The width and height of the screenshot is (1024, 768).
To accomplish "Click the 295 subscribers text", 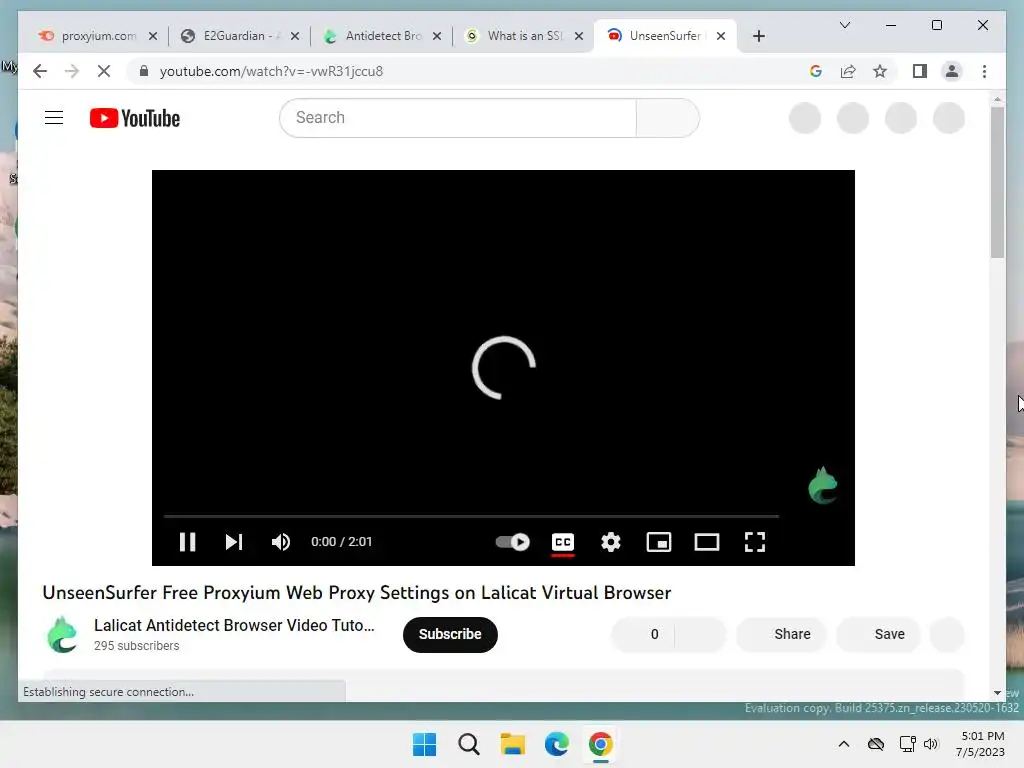I will (136, 645).
